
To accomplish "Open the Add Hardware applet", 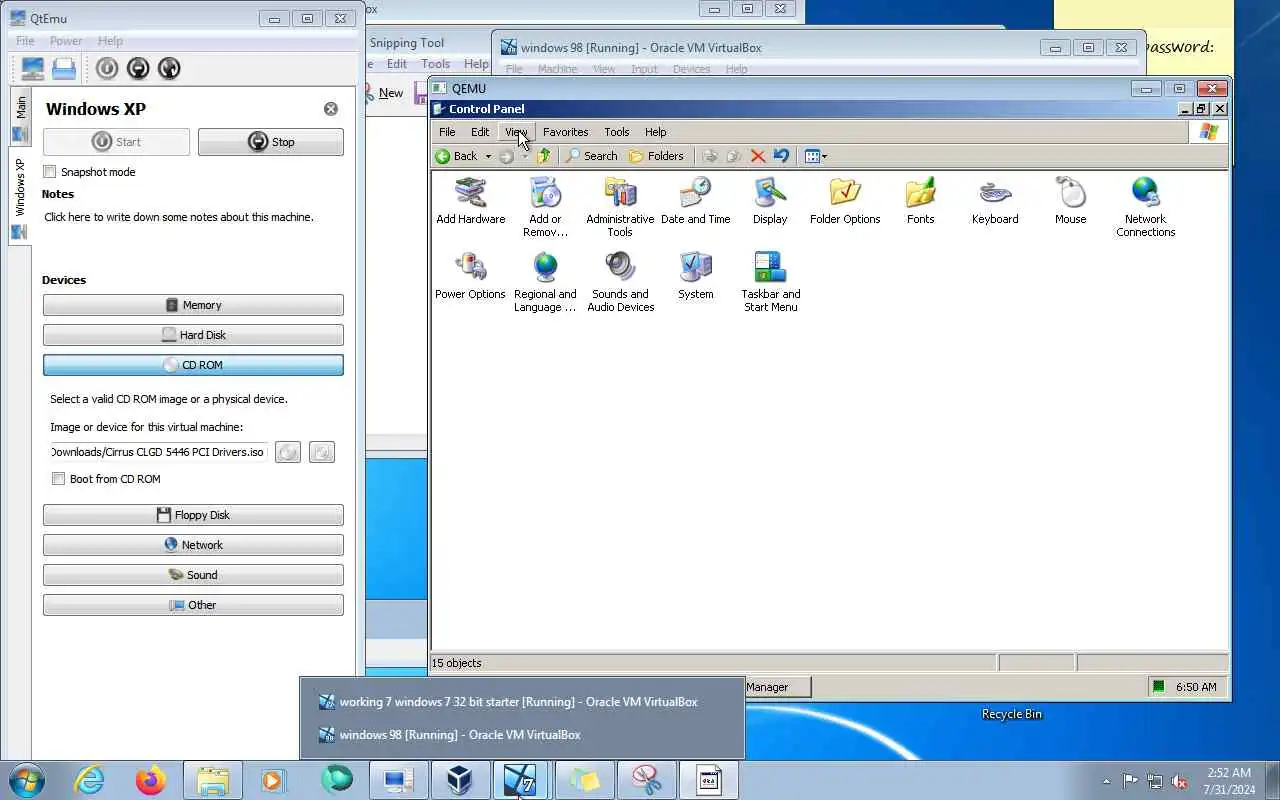I will click(470, 200).
